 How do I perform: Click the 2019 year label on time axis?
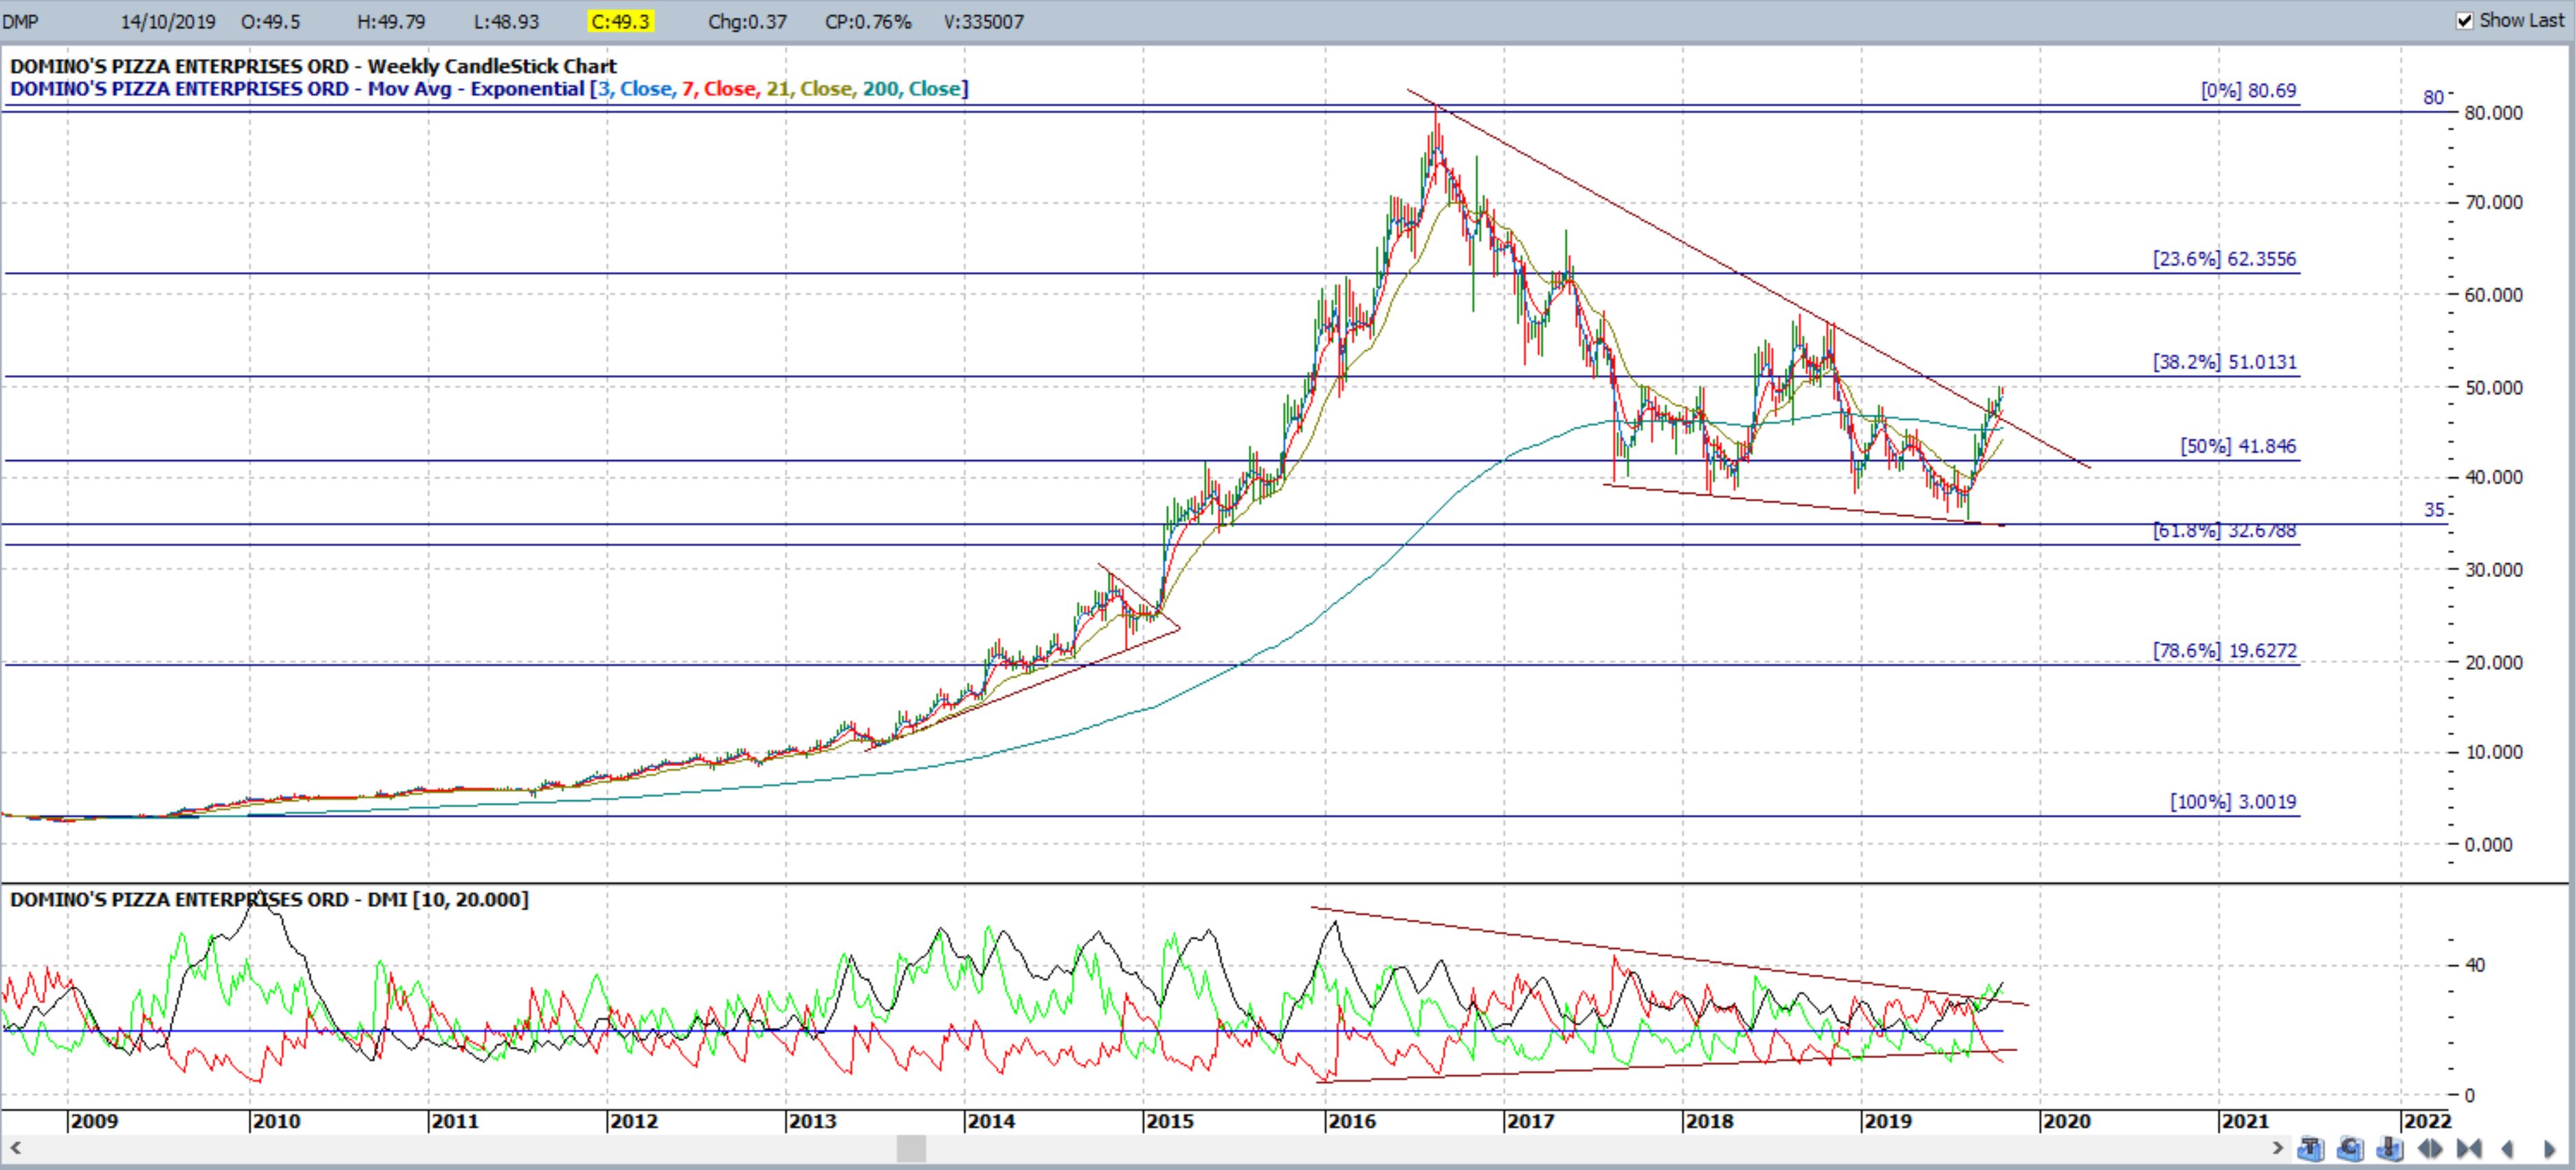tap(1888, 1121)
